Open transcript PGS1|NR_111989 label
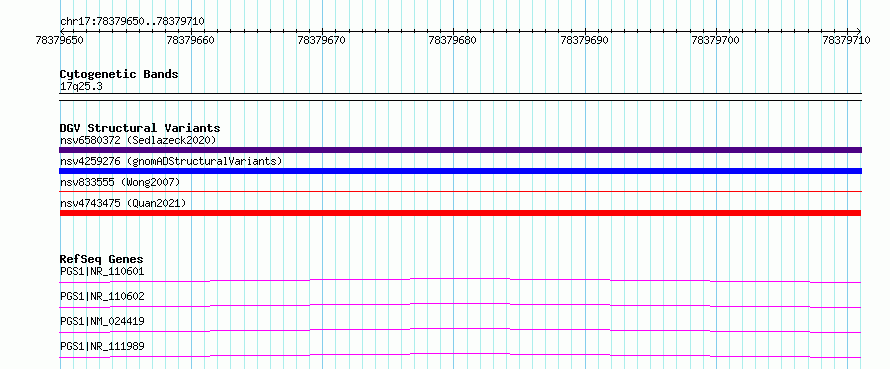Screen dimensions: 890x369 (x=102, y=346)
